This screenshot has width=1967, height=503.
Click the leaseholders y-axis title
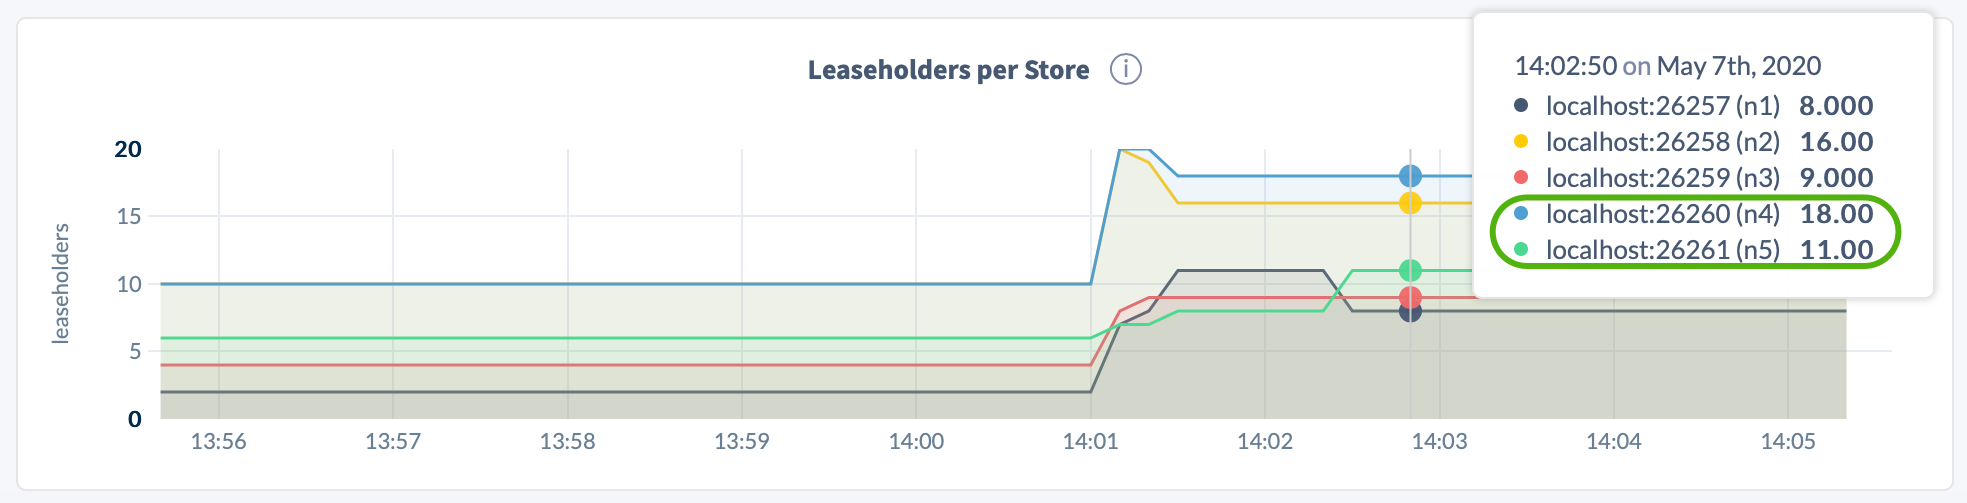(x=61, y=284)
